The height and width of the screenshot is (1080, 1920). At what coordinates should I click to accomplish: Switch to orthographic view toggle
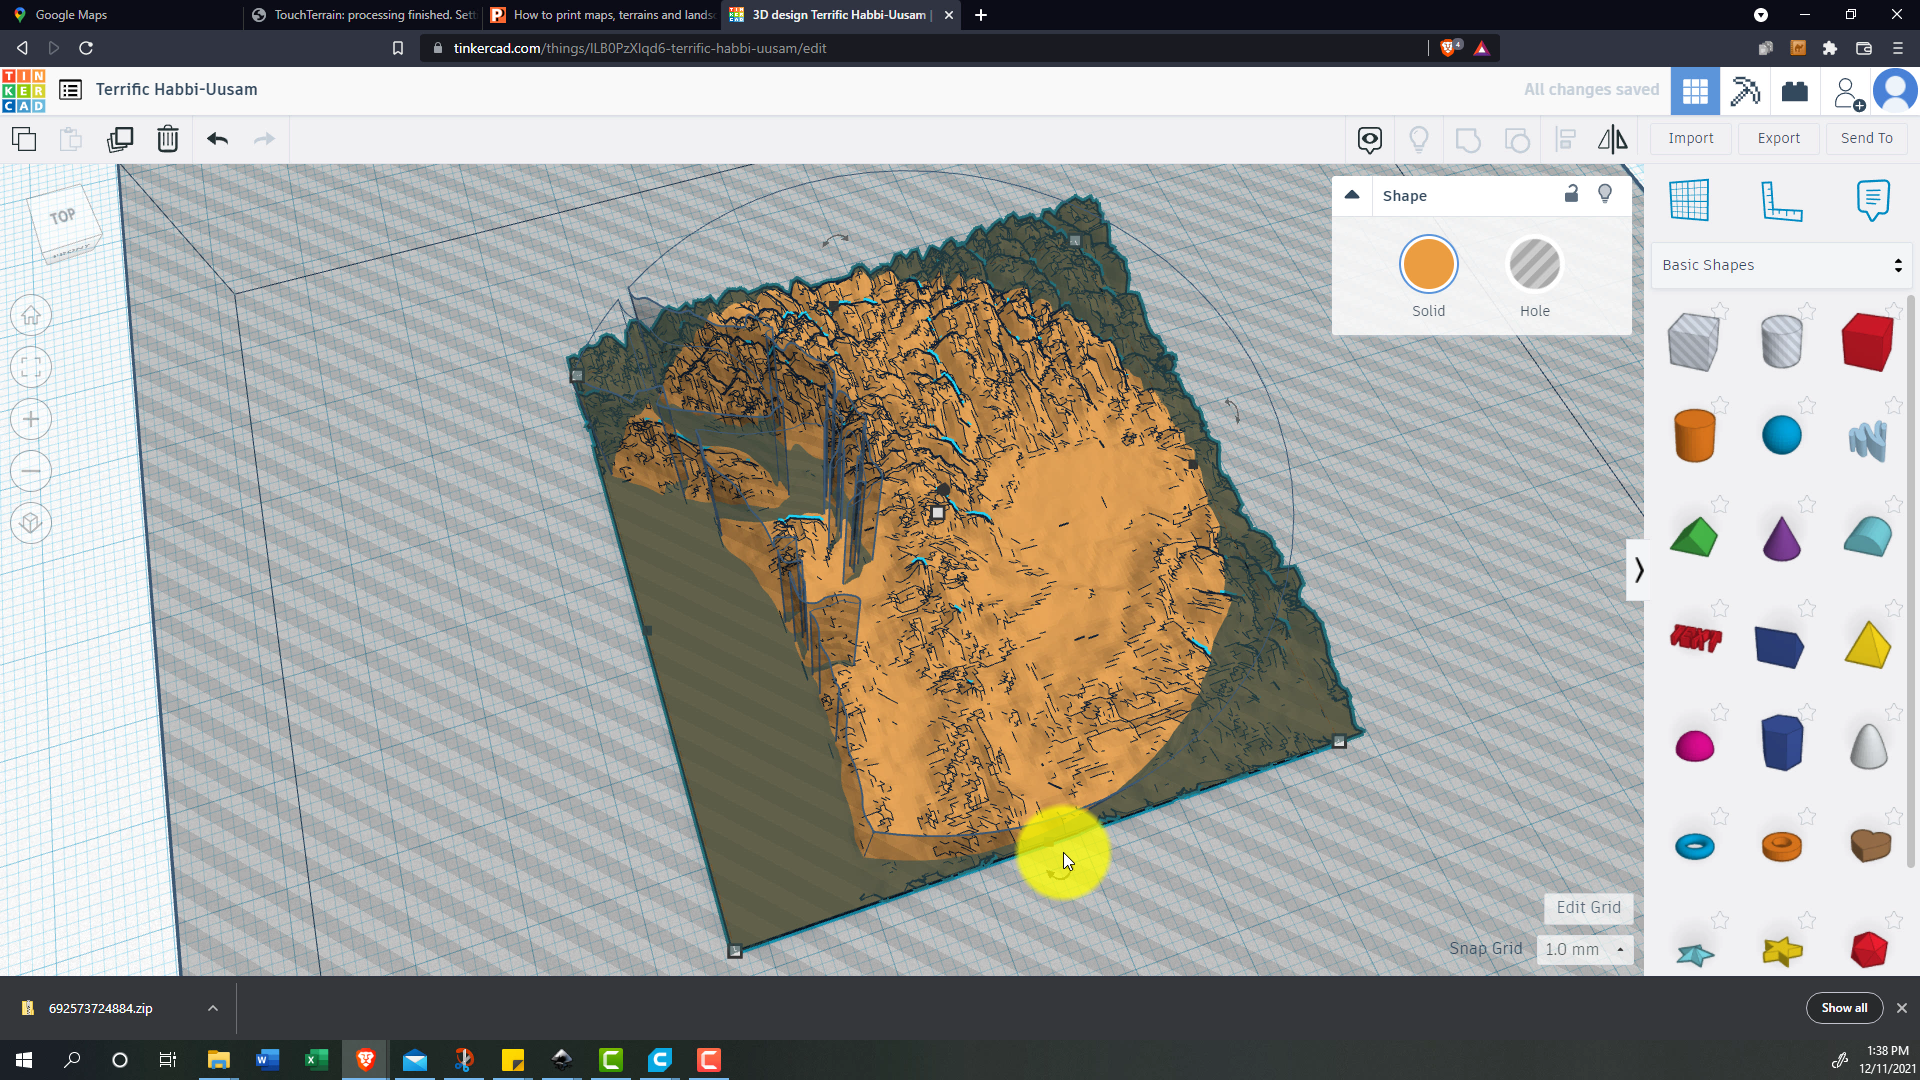(31, 524)
